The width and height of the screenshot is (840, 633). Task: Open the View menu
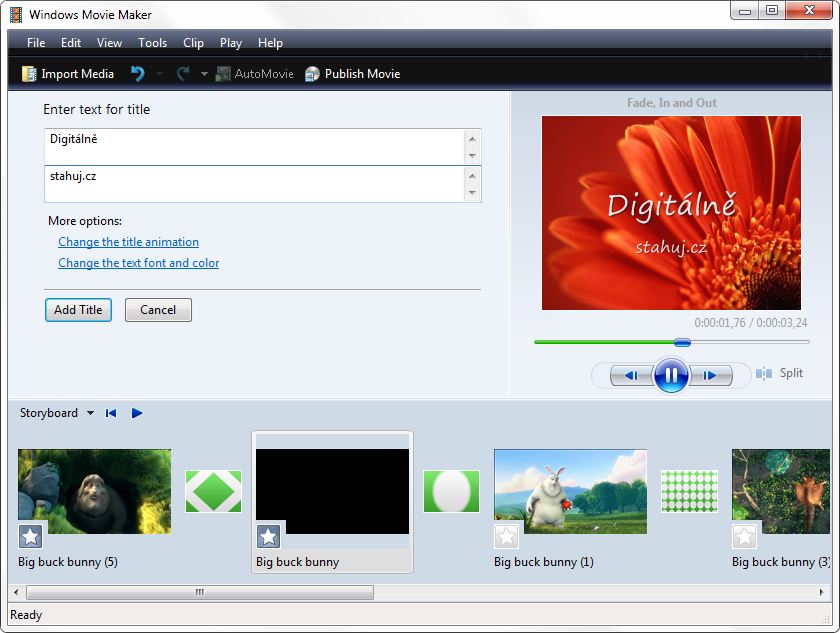[x=109, y=43]
